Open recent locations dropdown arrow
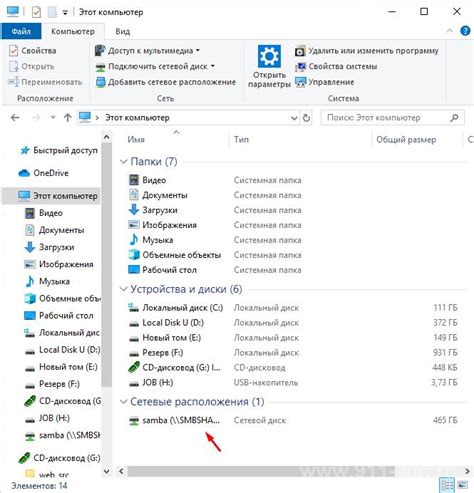 pyautogui.click(x=53, y=117)
